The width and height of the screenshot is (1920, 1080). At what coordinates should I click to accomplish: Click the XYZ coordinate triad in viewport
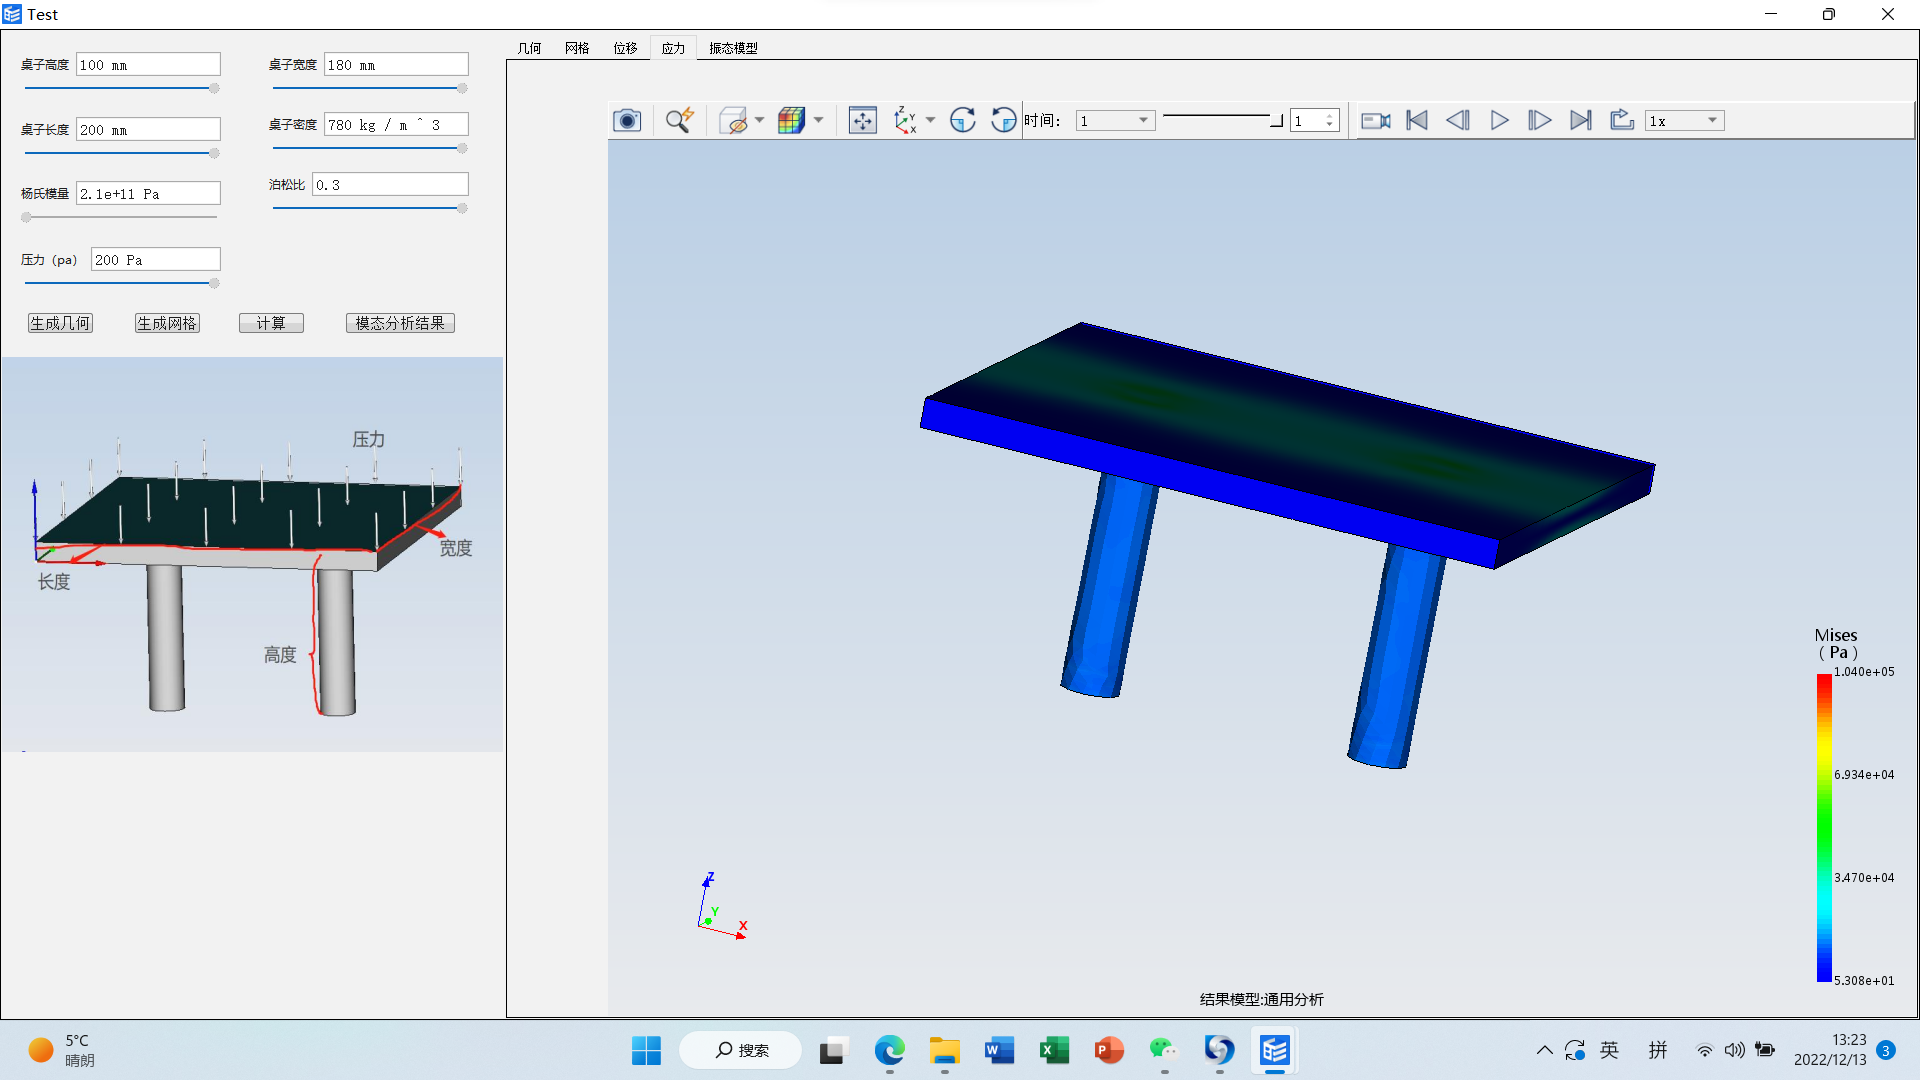(722, 906)
